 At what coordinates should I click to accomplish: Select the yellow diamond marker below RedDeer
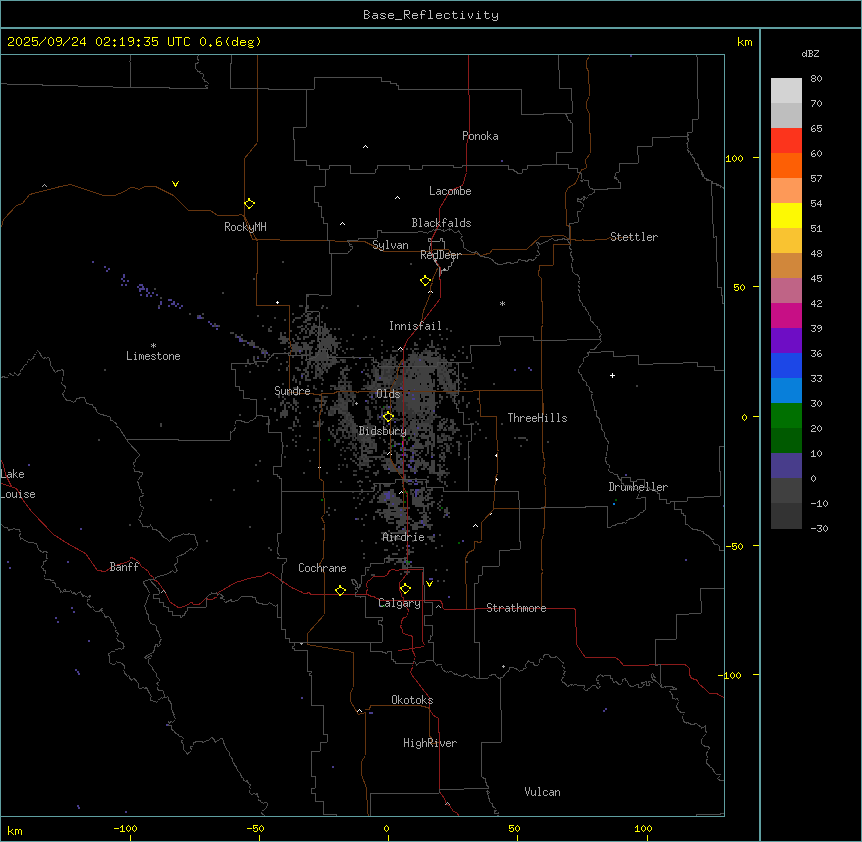[426, 281]
